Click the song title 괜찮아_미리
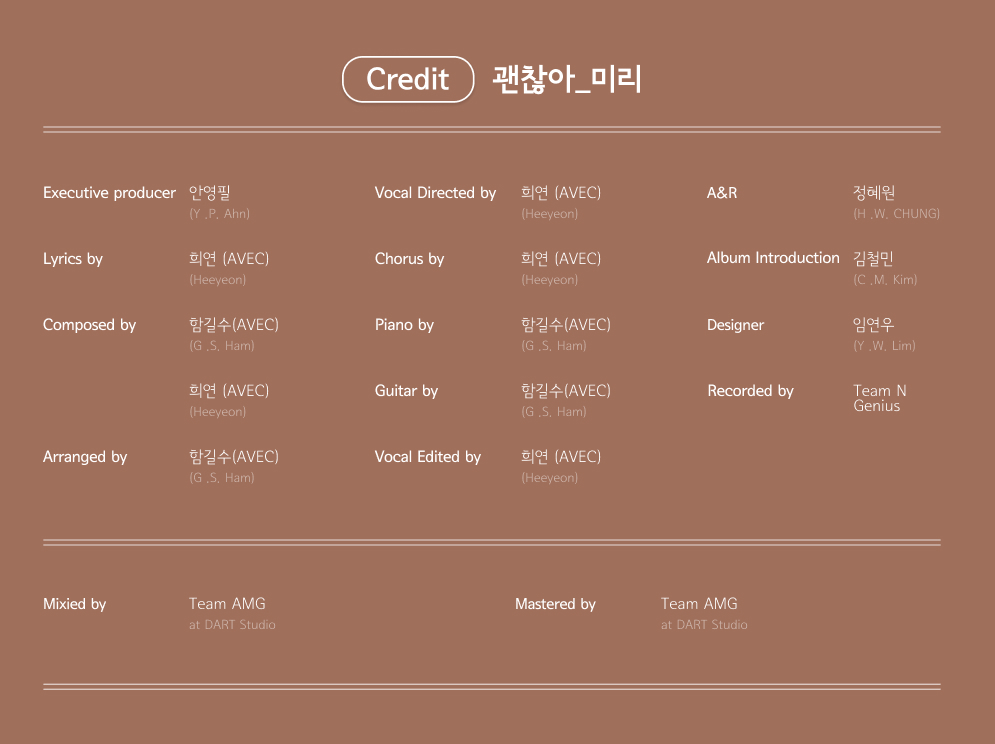The width and height of the screenshot is (995, 744). click(566, 79)
